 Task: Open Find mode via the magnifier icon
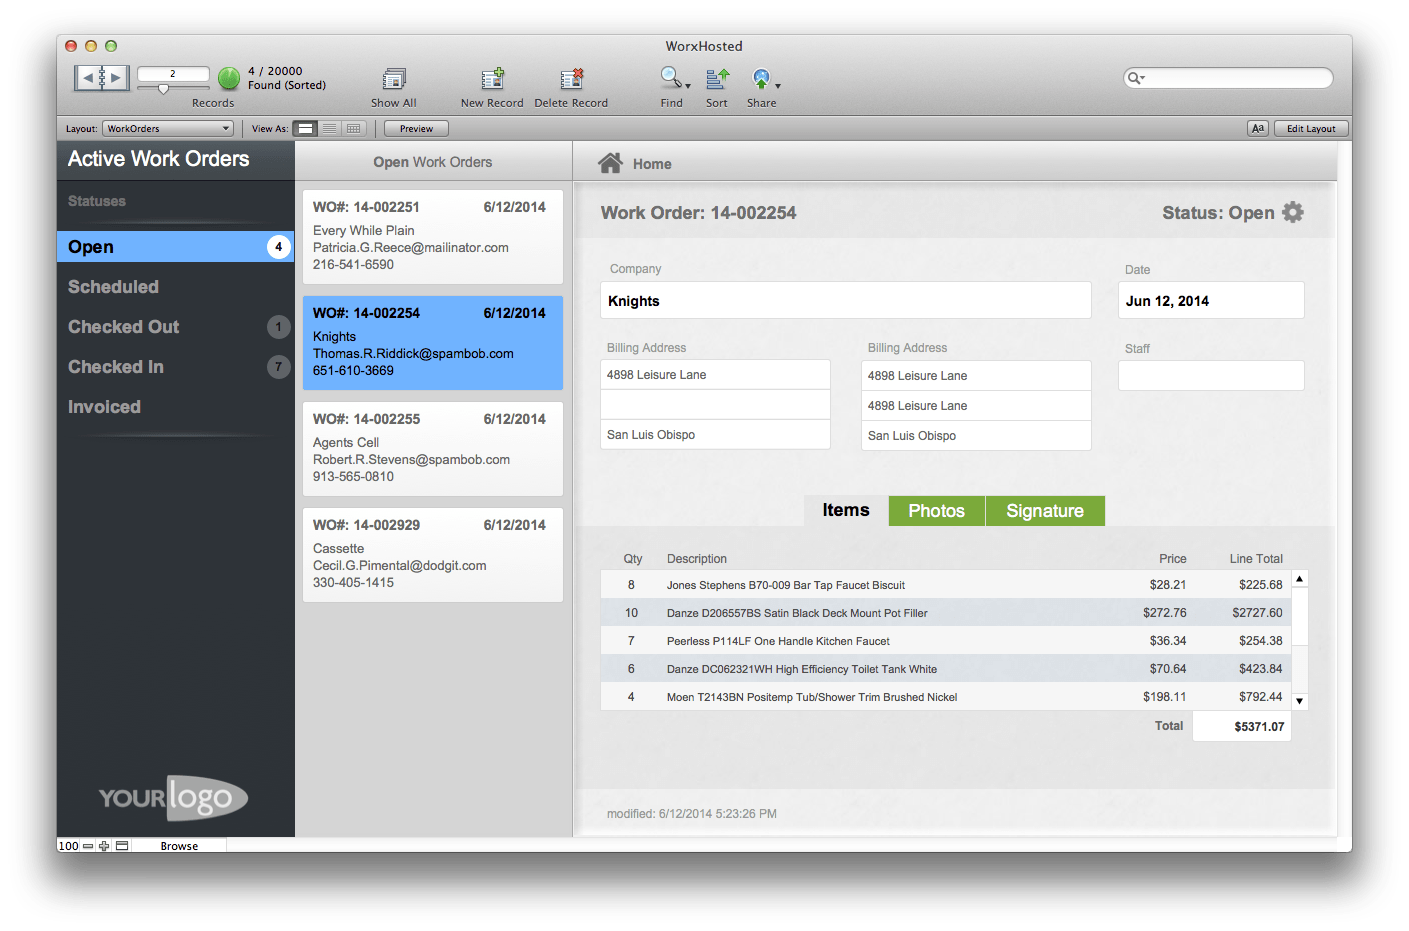[x=668, y=78]
